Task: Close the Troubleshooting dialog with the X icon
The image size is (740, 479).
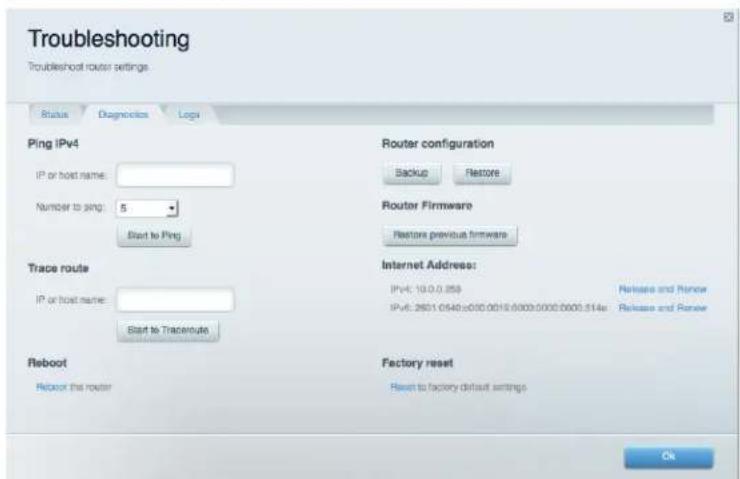Action: [x=728, y=17]
